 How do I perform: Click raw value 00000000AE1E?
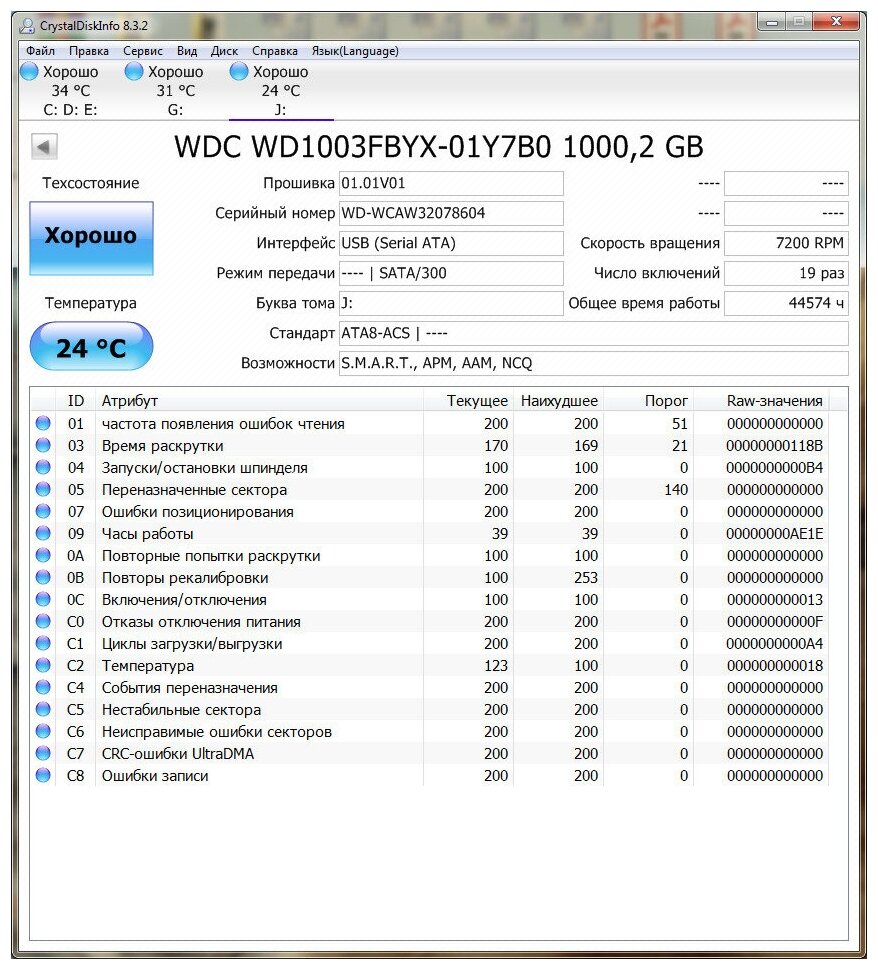point(775,533)
